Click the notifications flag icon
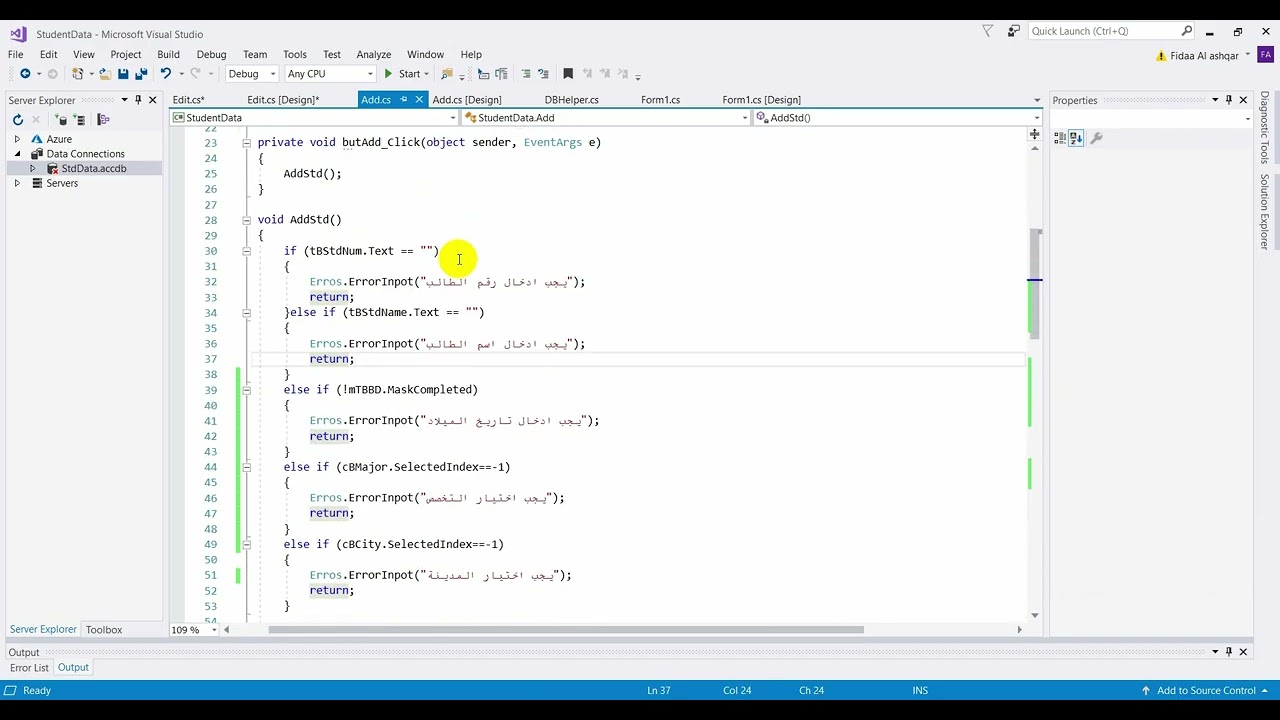Viewport: 1280px width, 720px height. pyautogui.click(x=987, y=31)
